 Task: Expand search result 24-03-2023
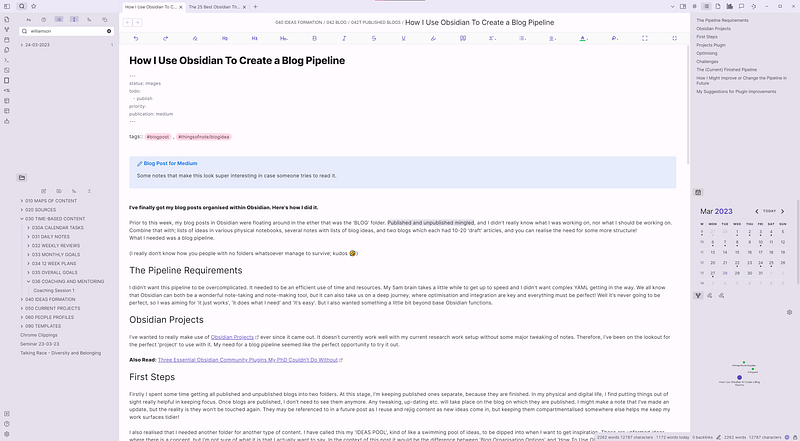21,45
